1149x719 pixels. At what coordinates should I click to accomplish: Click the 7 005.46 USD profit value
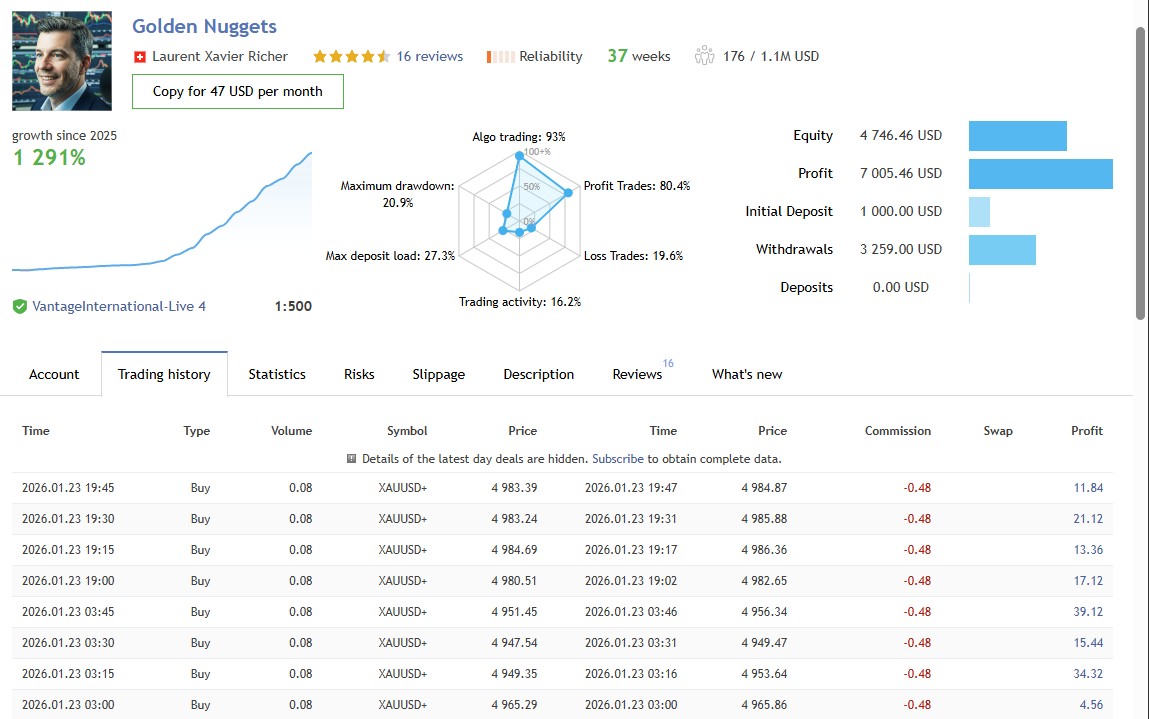click(901, 174)
